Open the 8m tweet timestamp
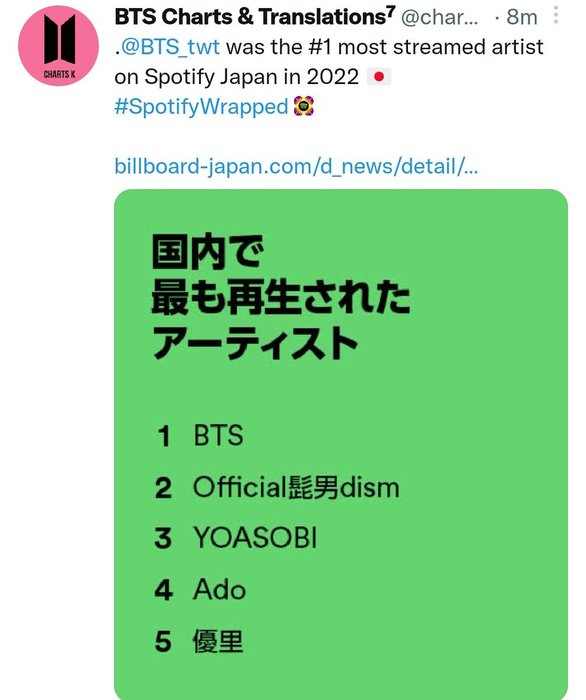This screenshot has height=700, width=586. click(522, 17)
